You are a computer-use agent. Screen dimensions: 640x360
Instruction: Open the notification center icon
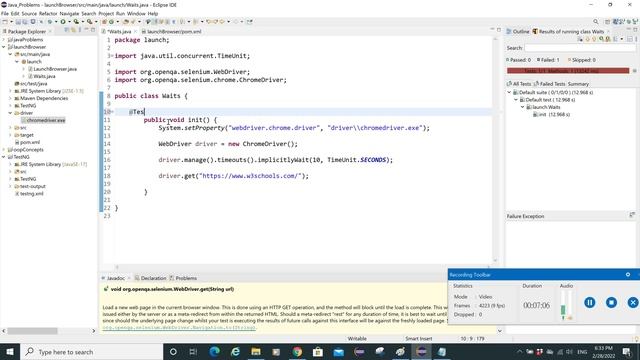tap(627, 351)
